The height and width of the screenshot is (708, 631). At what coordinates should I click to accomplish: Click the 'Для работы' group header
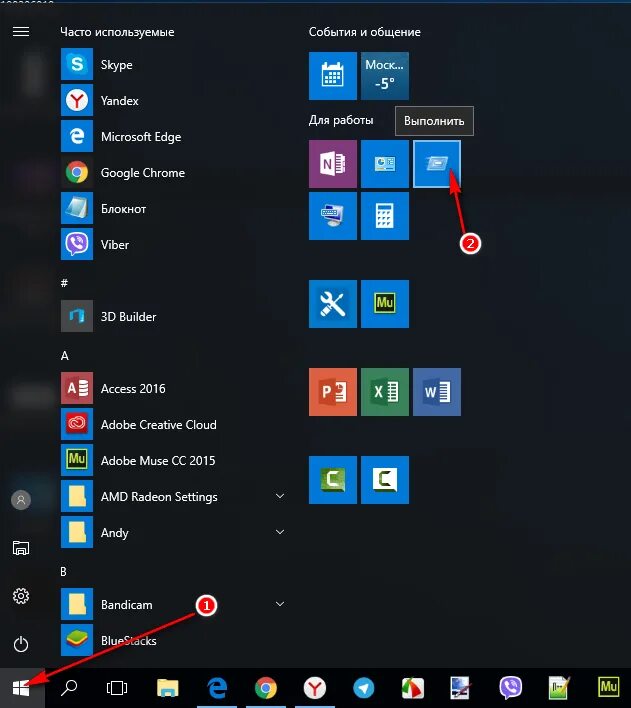pos(341,121)
